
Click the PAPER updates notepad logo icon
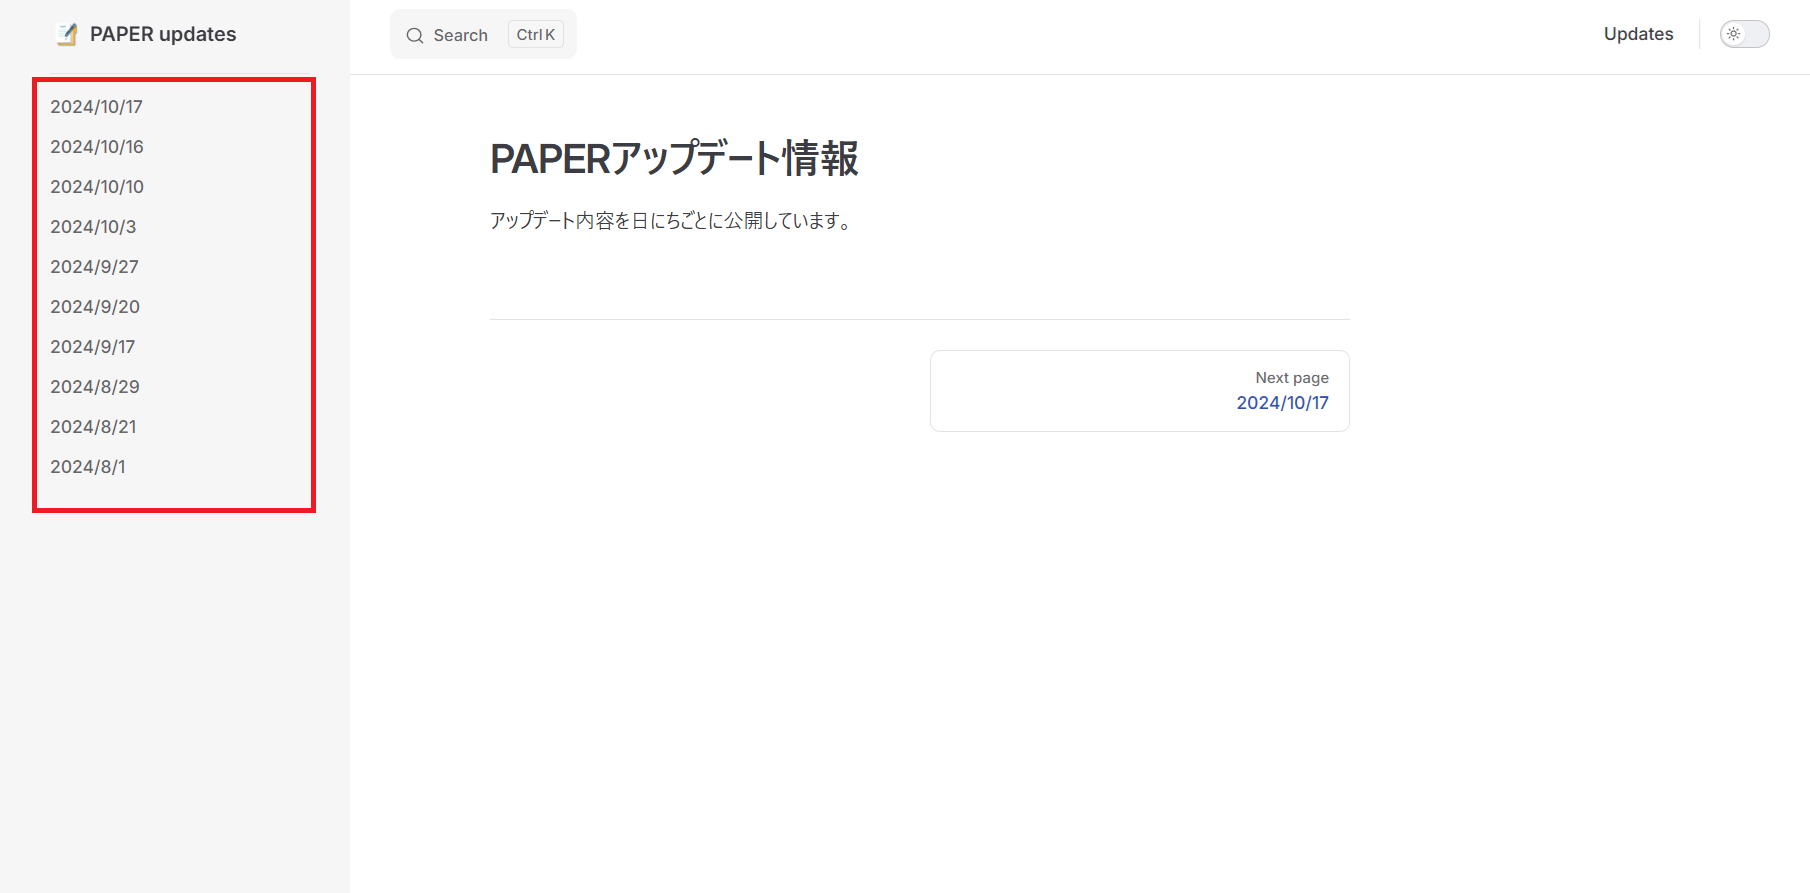click(x=67, y=35)
